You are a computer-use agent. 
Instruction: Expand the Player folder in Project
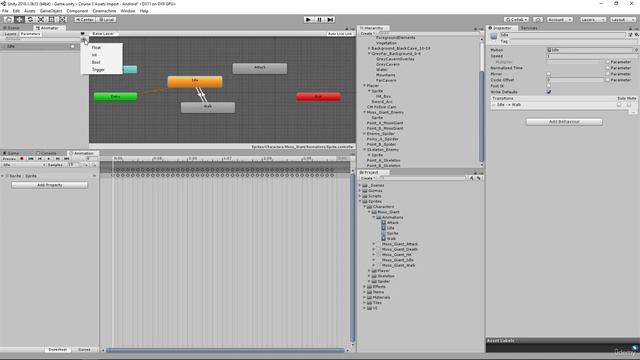369,271
